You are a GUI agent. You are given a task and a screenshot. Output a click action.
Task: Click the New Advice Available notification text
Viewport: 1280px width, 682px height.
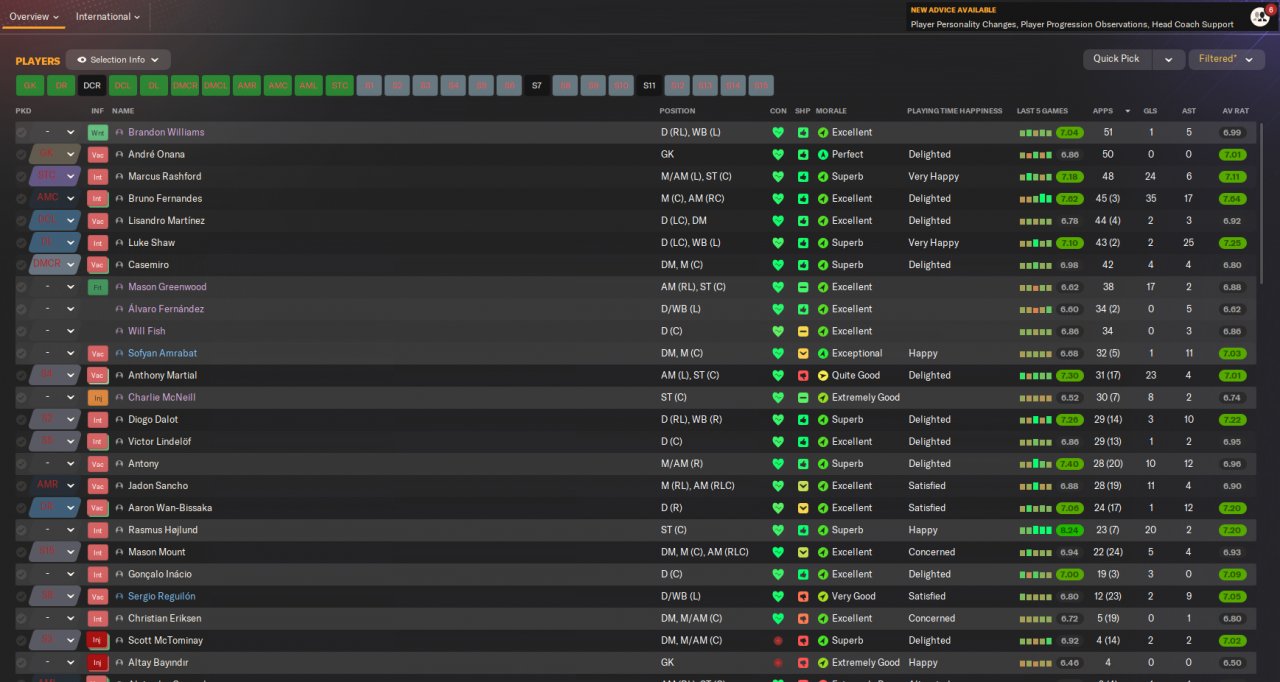[x=953, y=10]
